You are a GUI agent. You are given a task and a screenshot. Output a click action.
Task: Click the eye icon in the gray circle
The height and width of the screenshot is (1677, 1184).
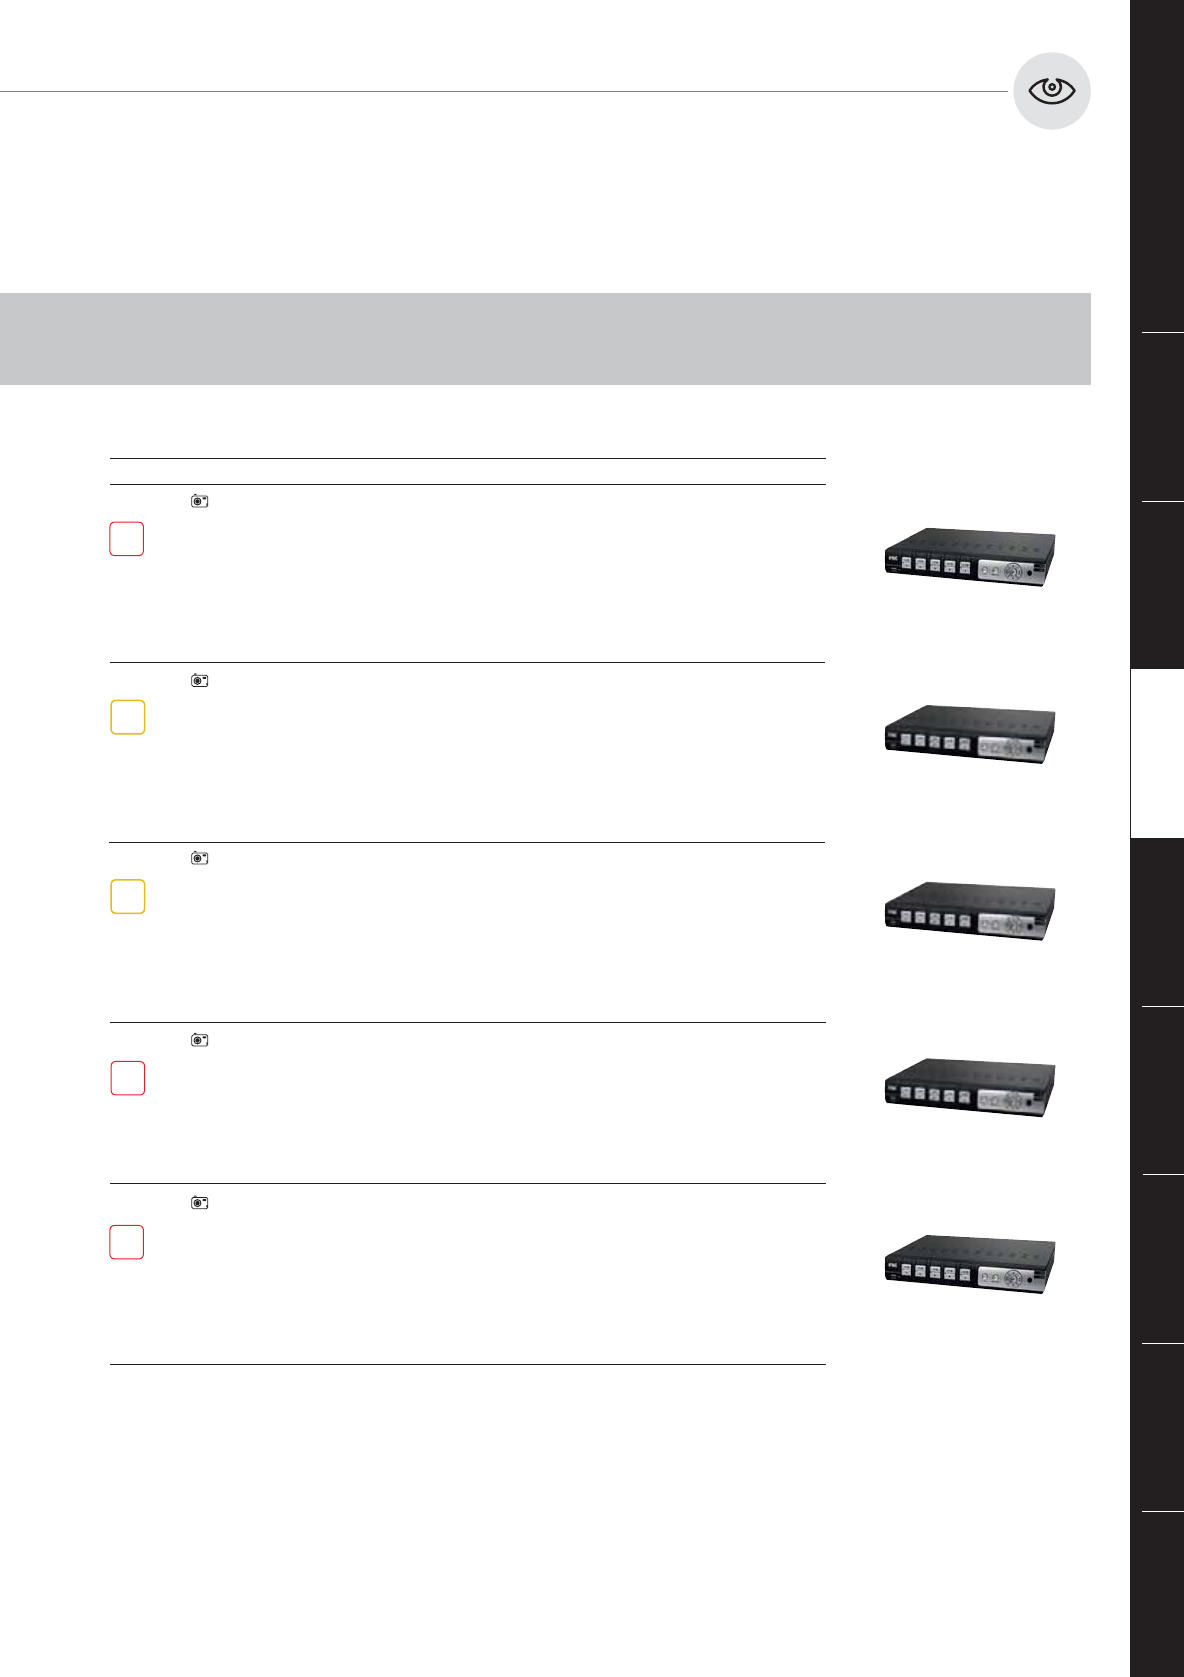(x=1051, y=91)
